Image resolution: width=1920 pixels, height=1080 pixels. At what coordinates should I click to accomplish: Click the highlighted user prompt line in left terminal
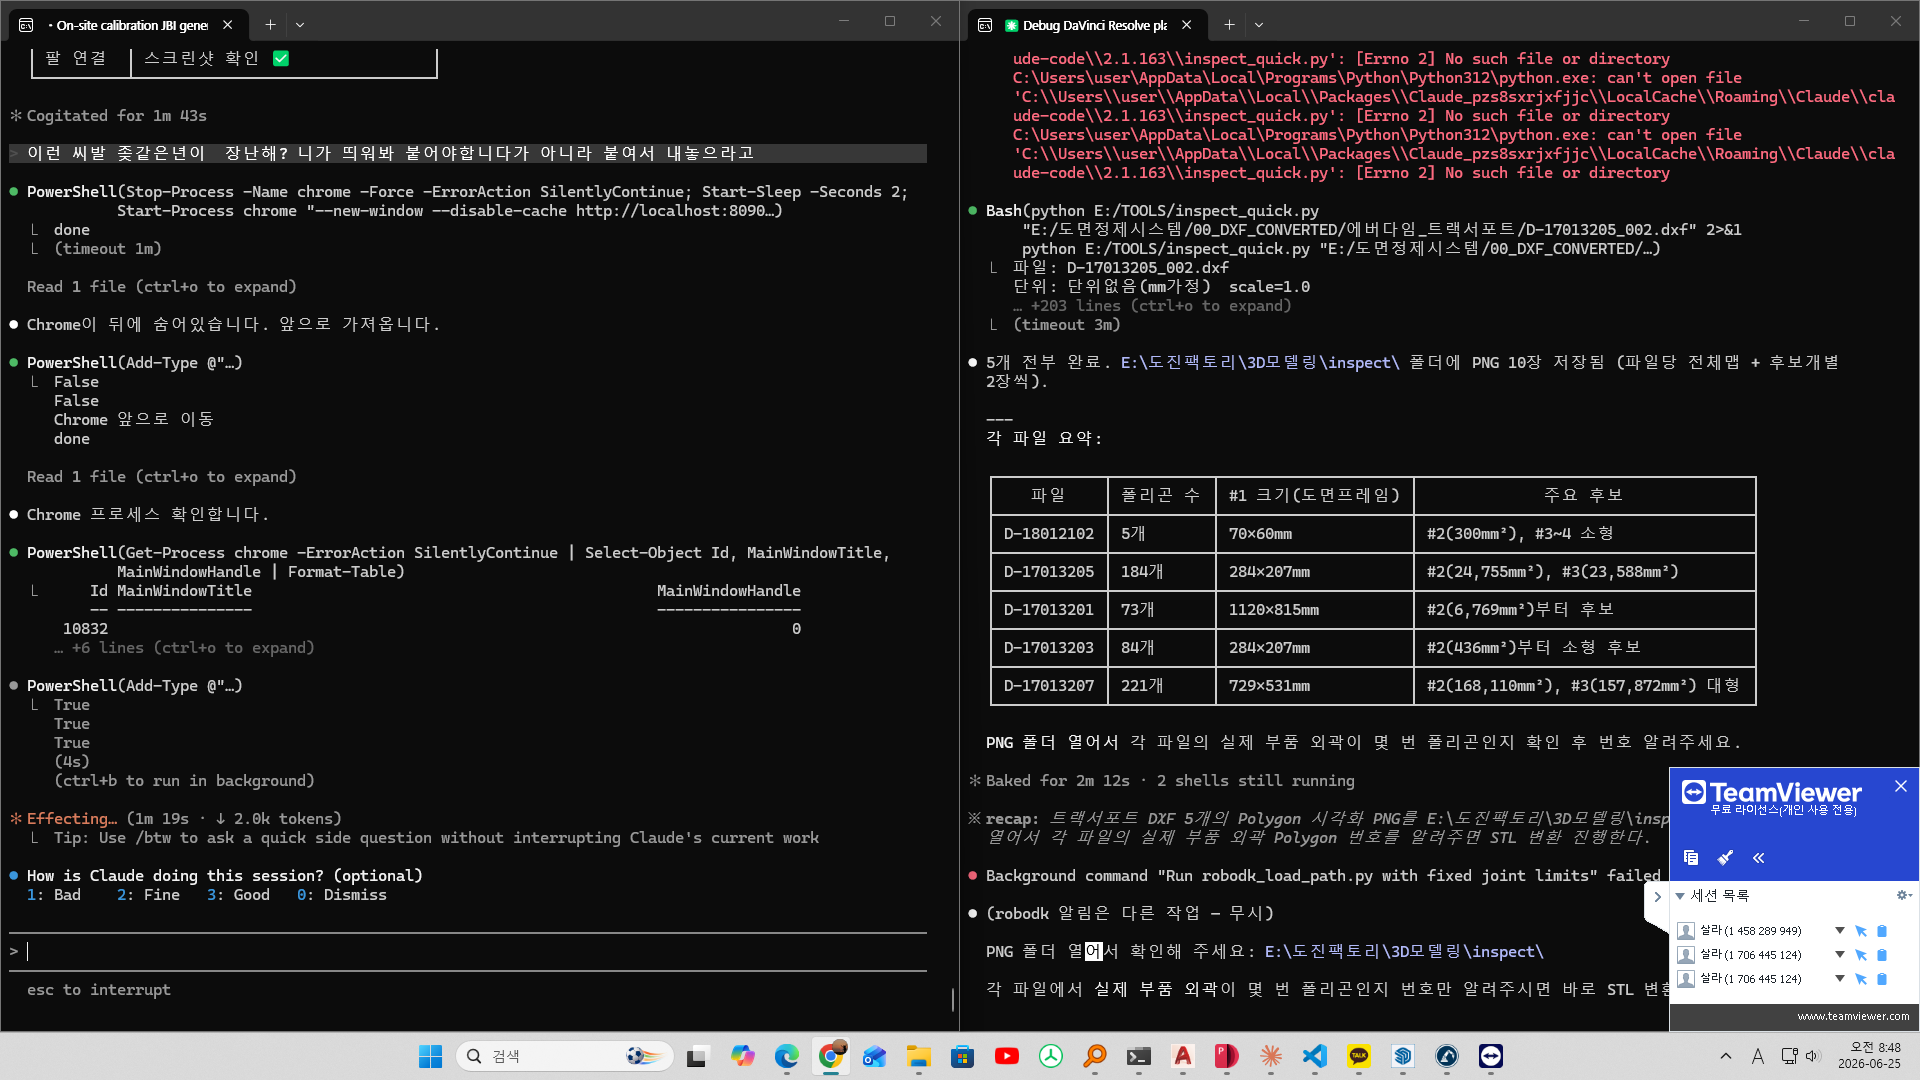[x=468, y=153]
